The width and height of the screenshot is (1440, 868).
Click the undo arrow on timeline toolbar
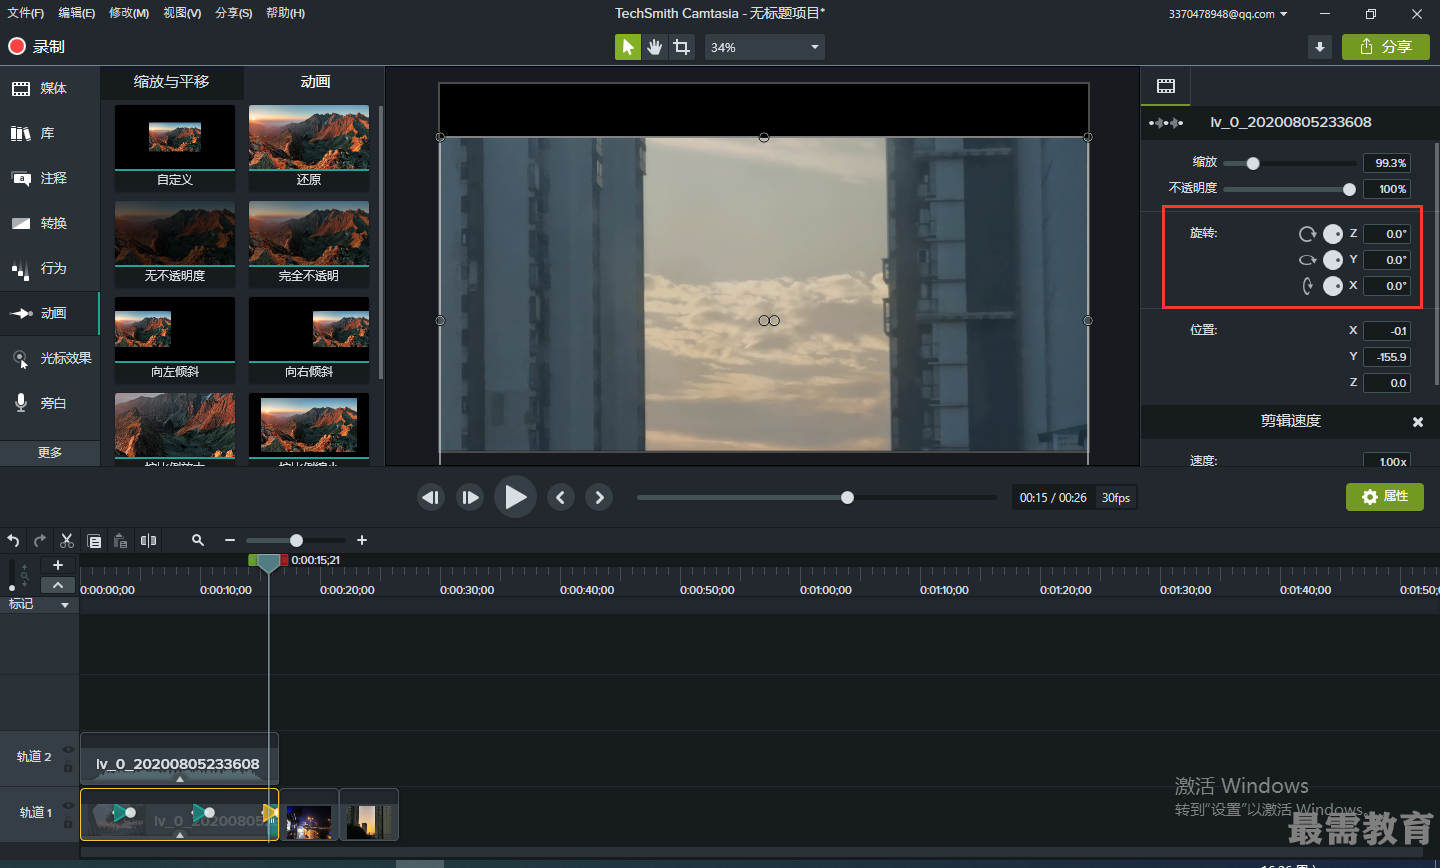tap(13, 540)
